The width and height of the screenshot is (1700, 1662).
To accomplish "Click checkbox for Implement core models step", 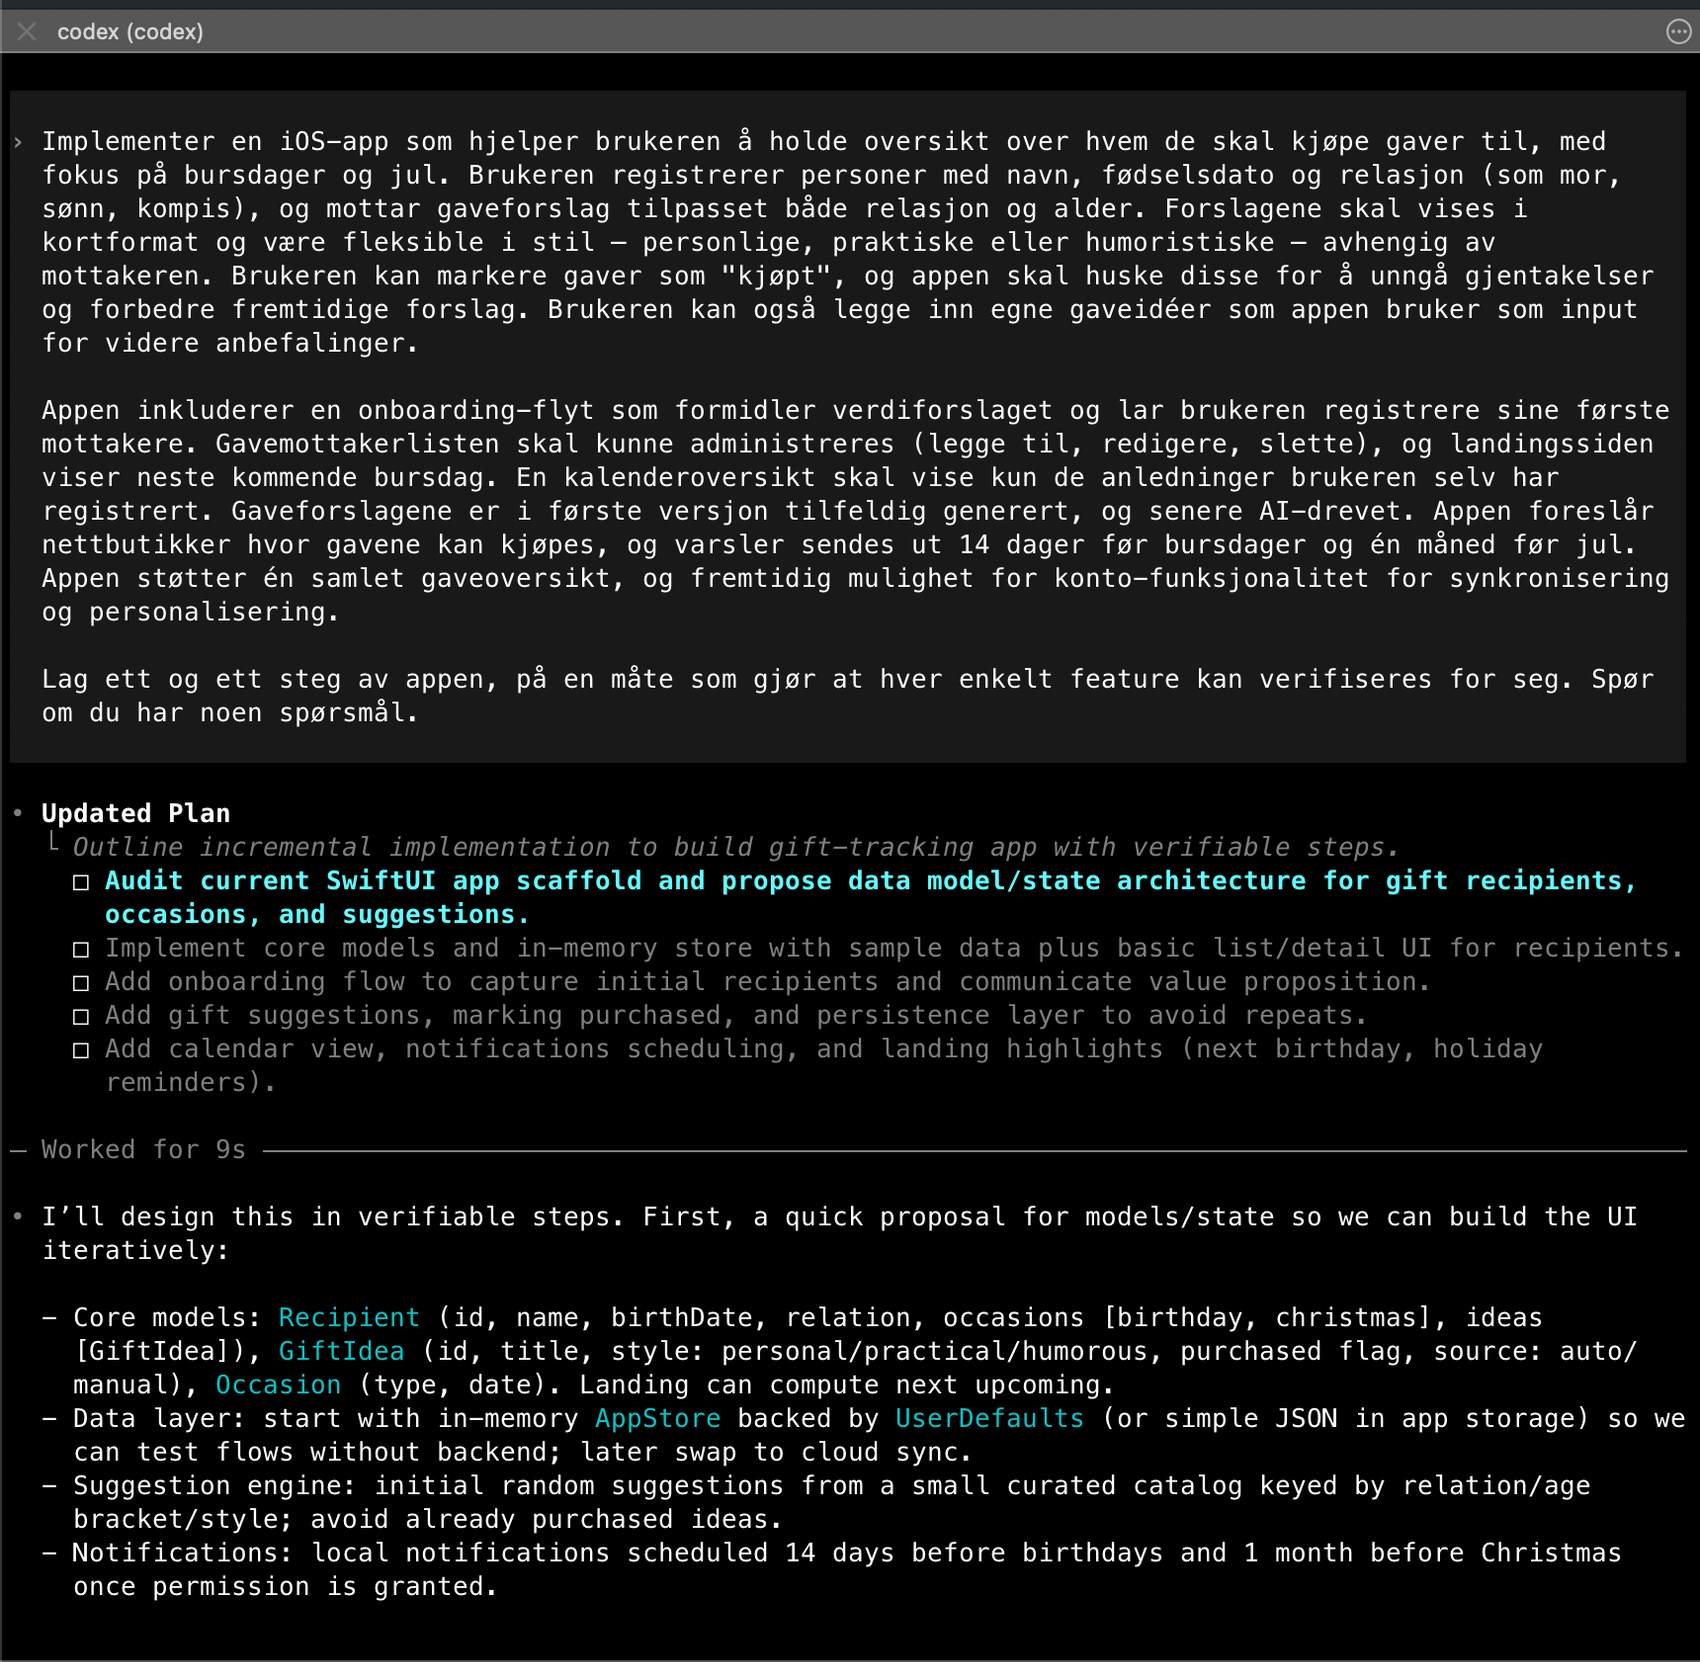I will 81,949.
